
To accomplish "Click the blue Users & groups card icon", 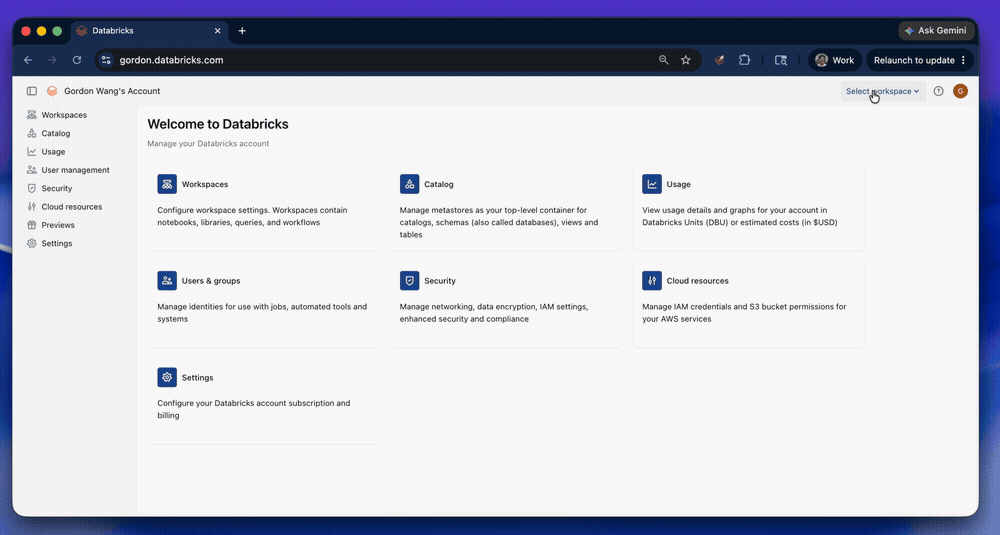I will point(167,281).
